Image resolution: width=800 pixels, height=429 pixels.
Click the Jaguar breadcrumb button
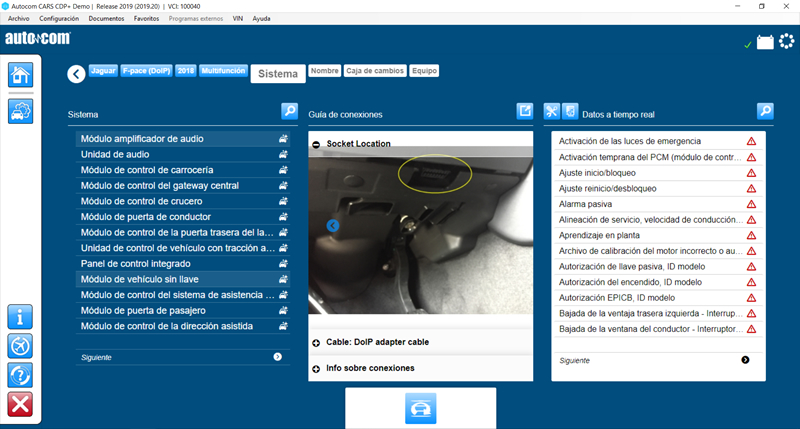103,71
